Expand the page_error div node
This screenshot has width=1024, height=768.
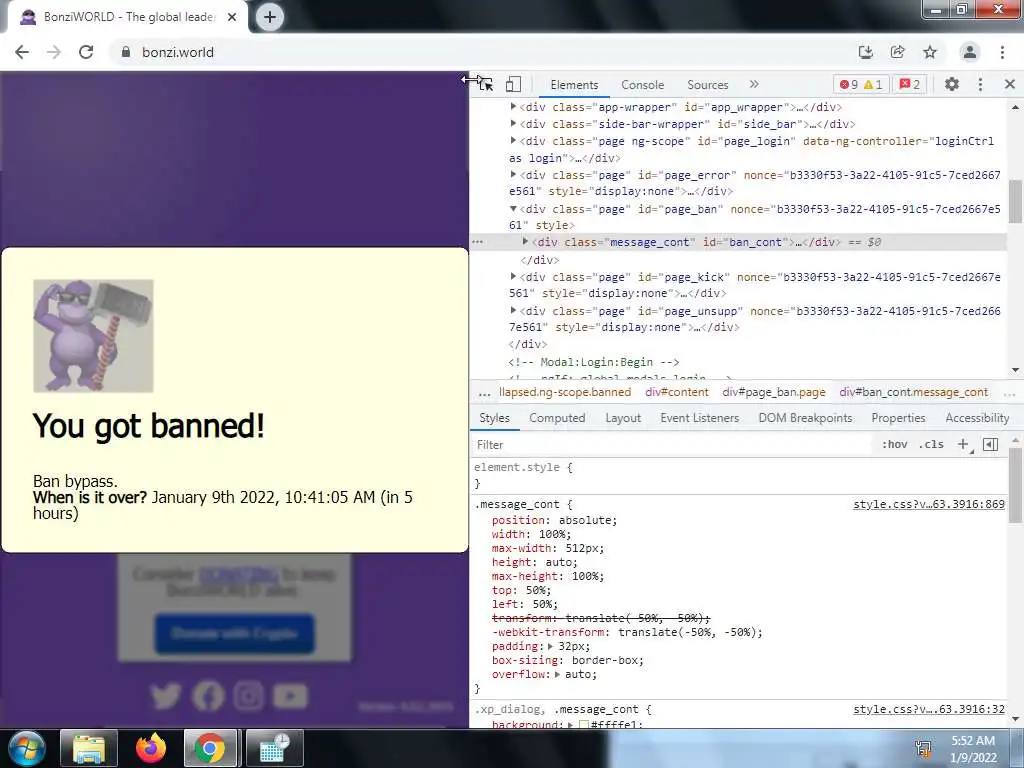pyautogui.click(x=513, y=174)
